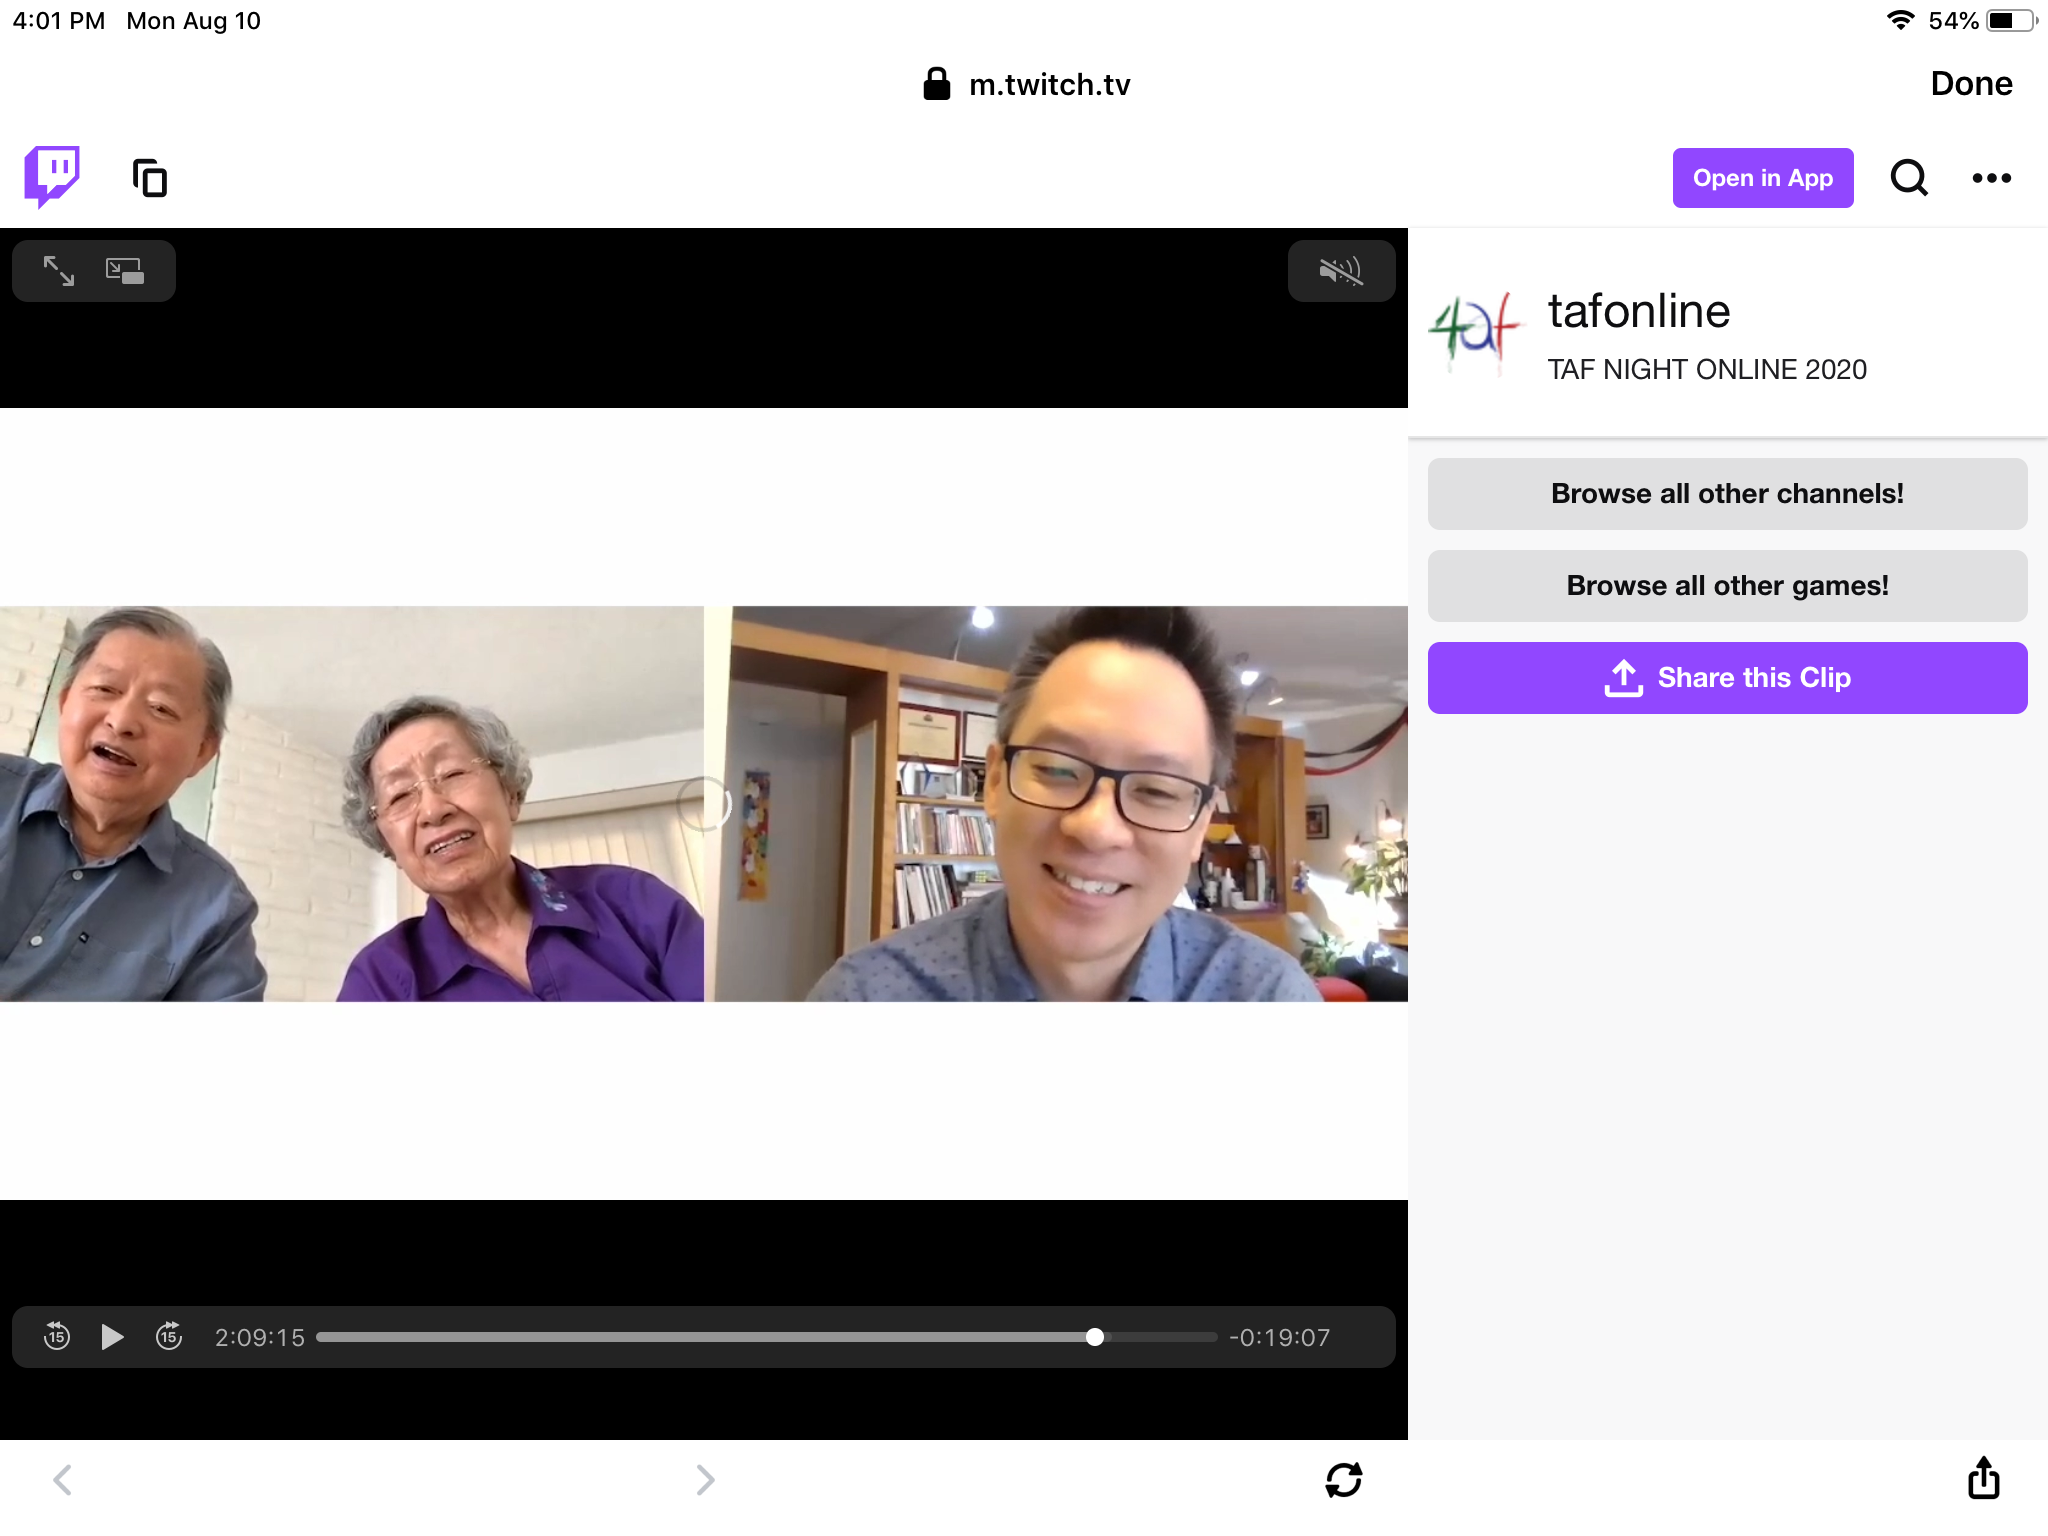Click Browse all other games button
This screenshot has height=1536, width=2048.
tap(1727, 586)
